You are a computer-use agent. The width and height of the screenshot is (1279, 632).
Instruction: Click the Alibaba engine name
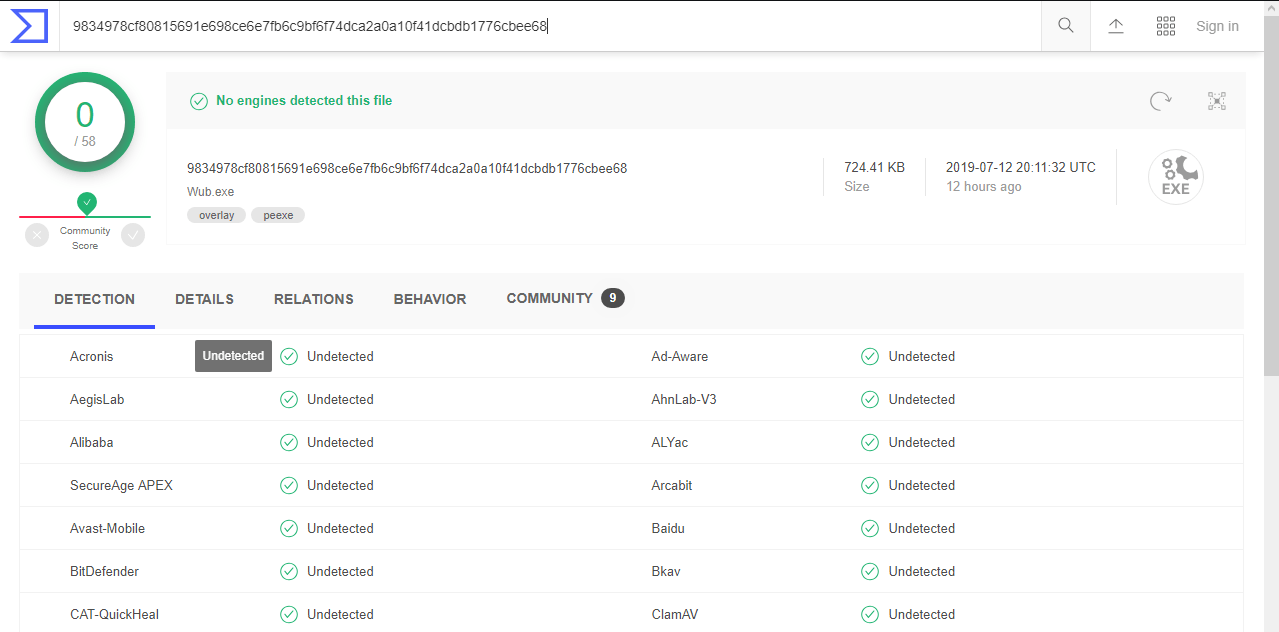pyautogui.click(x=92, y=442)
